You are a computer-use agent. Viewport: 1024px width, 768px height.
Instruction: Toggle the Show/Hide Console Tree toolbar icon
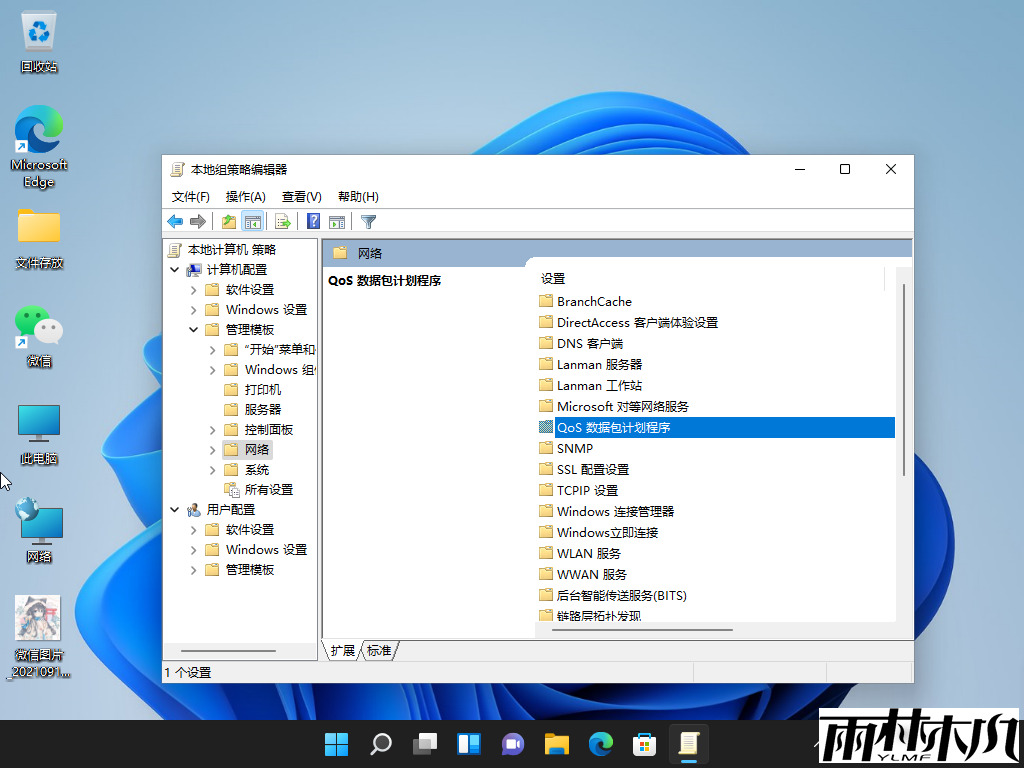[x=253, y=221]
